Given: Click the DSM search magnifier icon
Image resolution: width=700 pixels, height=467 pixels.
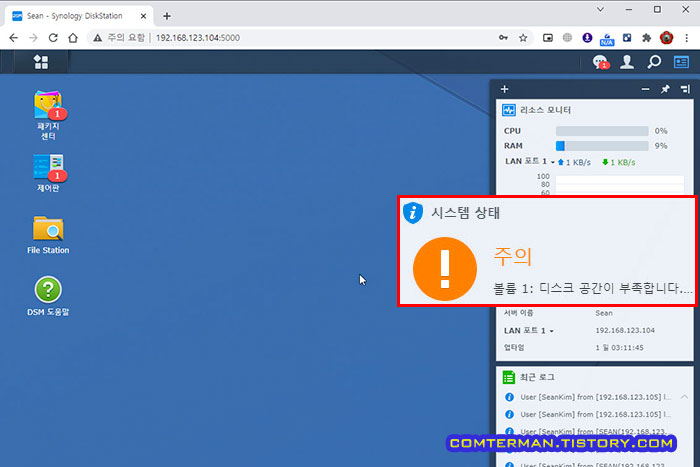Looking at the screenshot, I should [x=654, y=62].
